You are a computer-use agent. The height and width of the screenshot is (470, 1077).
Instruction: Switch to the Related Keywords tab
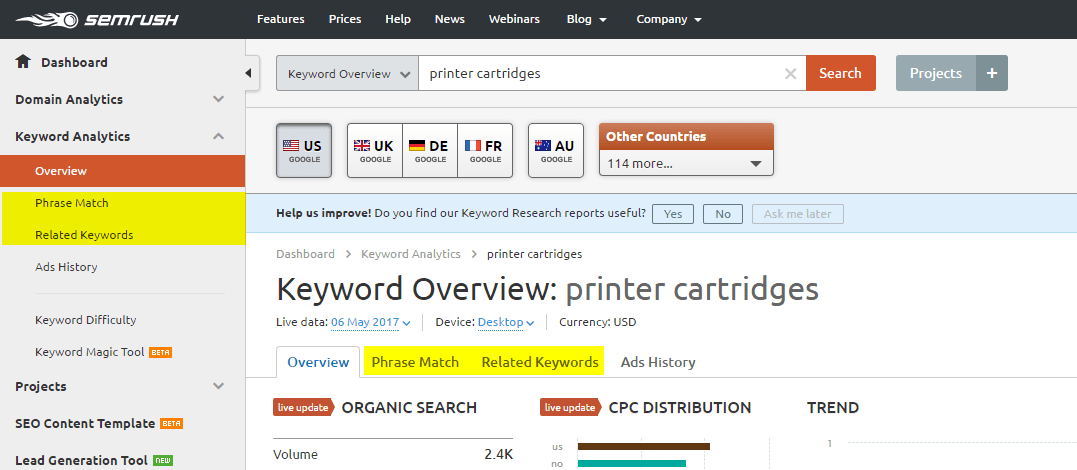(x=540, y=362)
